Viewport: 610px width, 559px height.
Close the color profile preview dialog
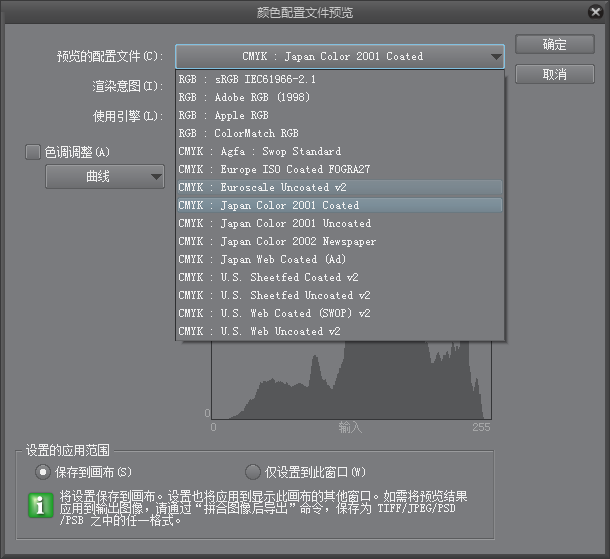click(x=594, y=12)
